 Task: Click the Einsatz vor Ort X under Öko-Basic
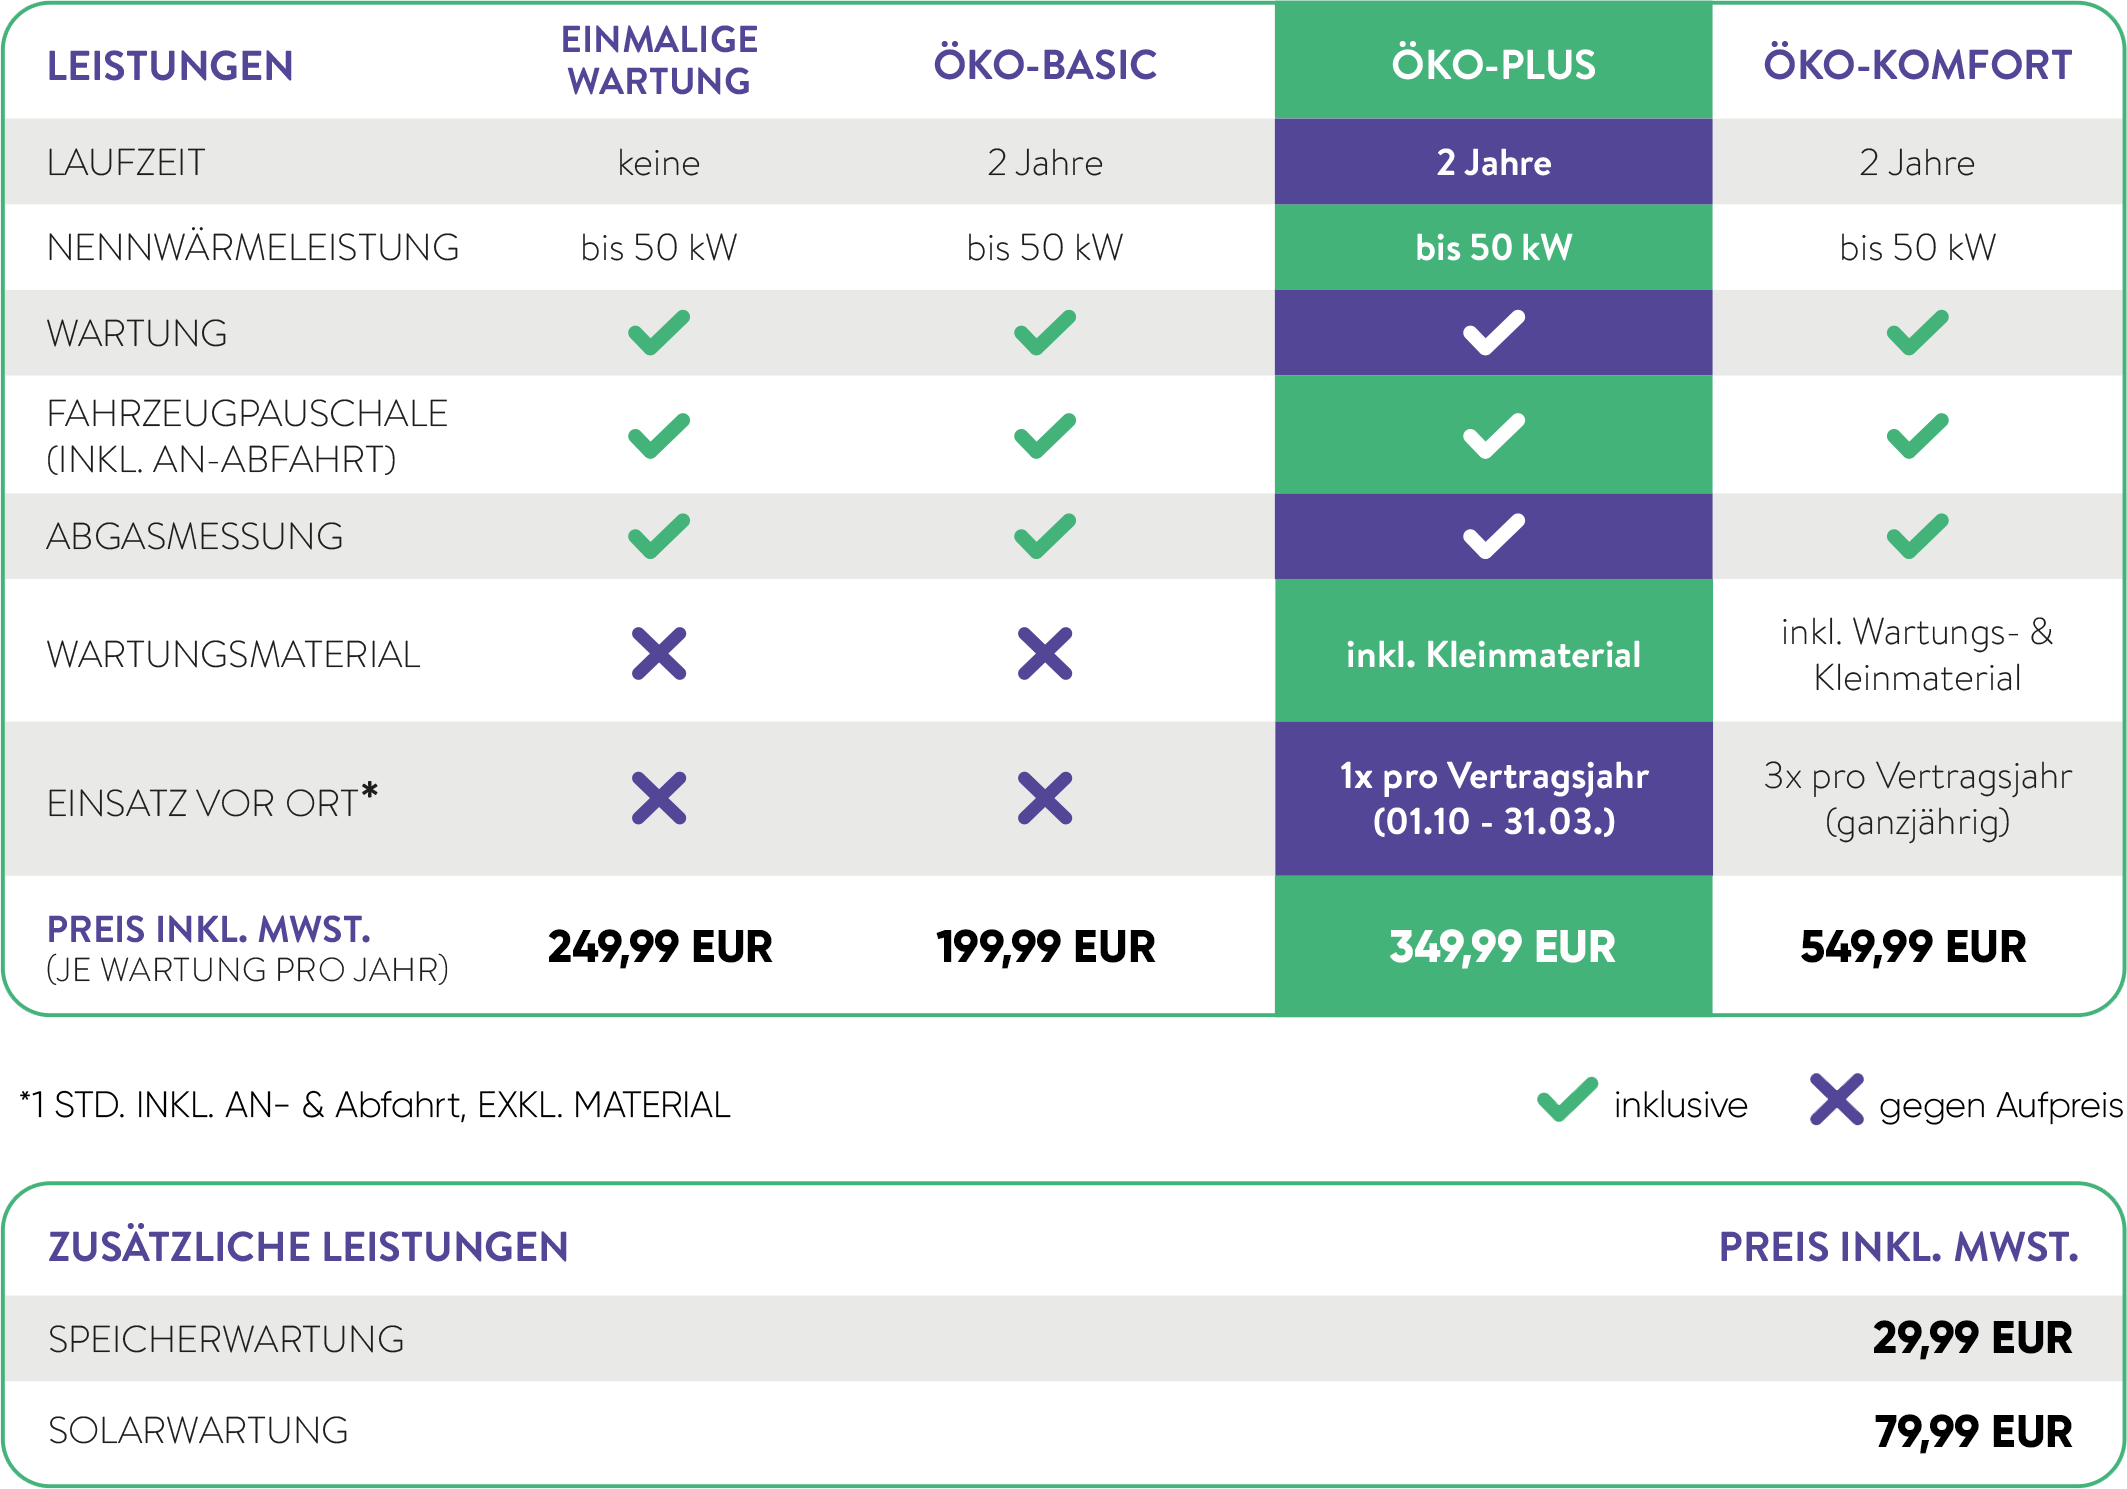(x=1045, y=798)
